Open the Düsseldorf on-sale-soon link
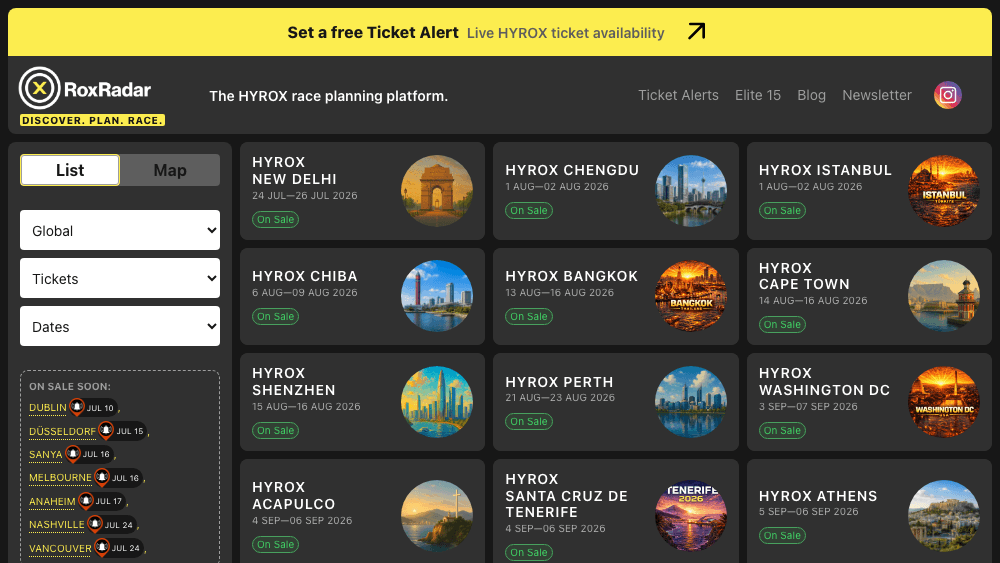The height and width of the screenshot is (563, 1000). pos(62,432)
